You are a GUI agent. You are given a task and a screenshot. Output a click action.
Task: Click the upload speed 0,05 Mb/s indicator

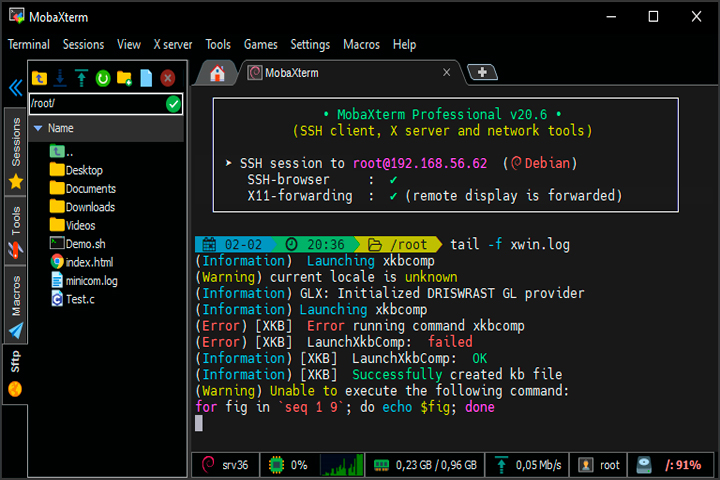tap(528, 465)
